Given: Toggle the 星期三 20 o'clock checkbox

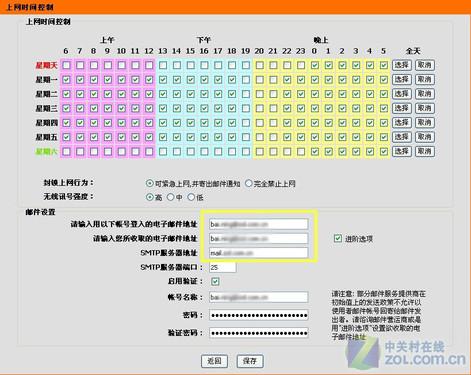Looking at the screenshot, I should (x=260, y=108).
